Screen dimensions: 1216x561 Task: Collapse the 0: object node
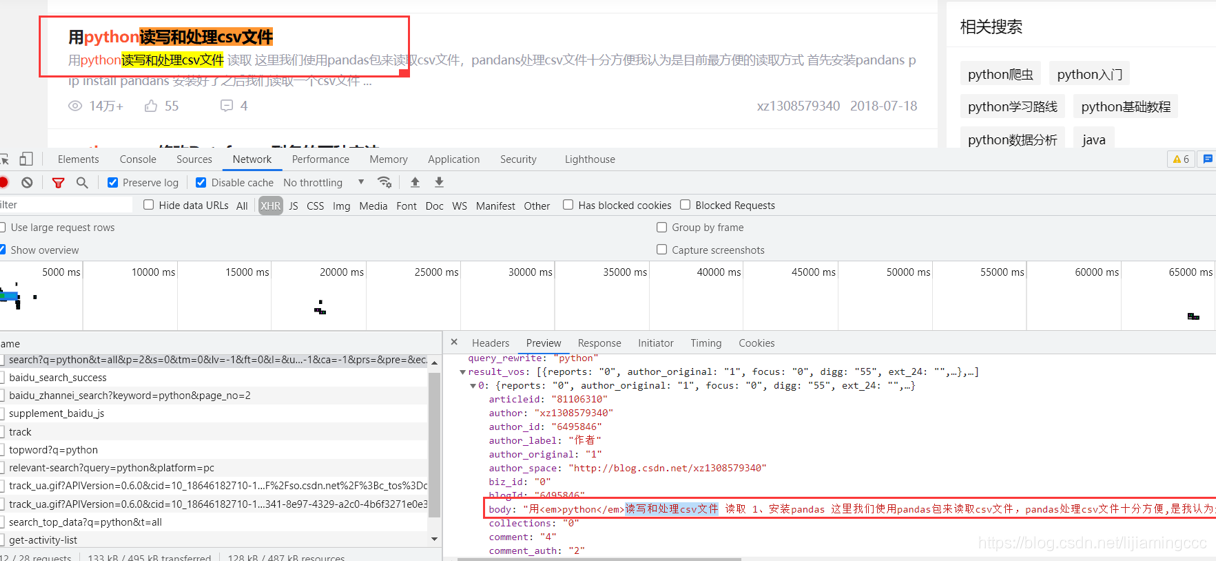(x=473, y=385)
